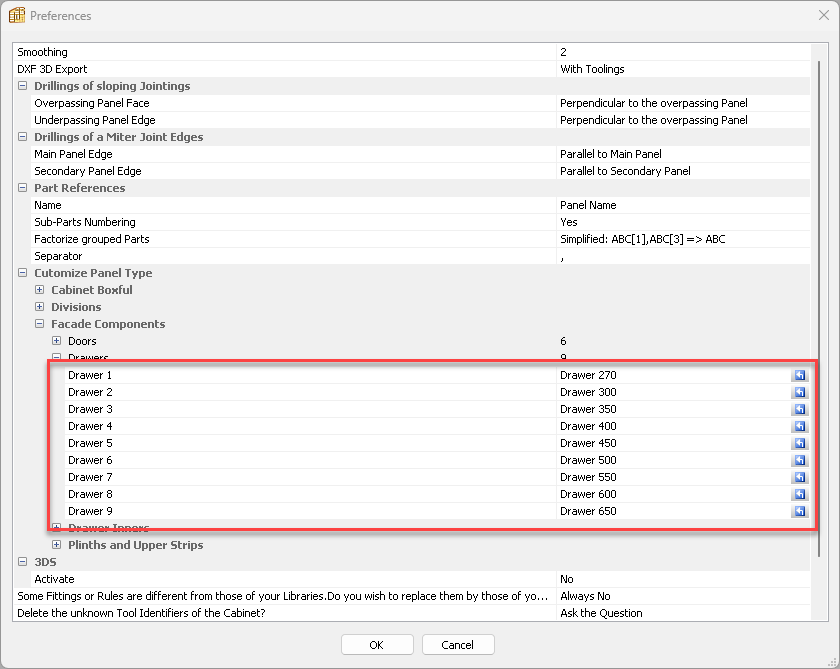Click the reset icon for Drawer 3
This screenshot has height=669, width=840.
click(799, 410)
